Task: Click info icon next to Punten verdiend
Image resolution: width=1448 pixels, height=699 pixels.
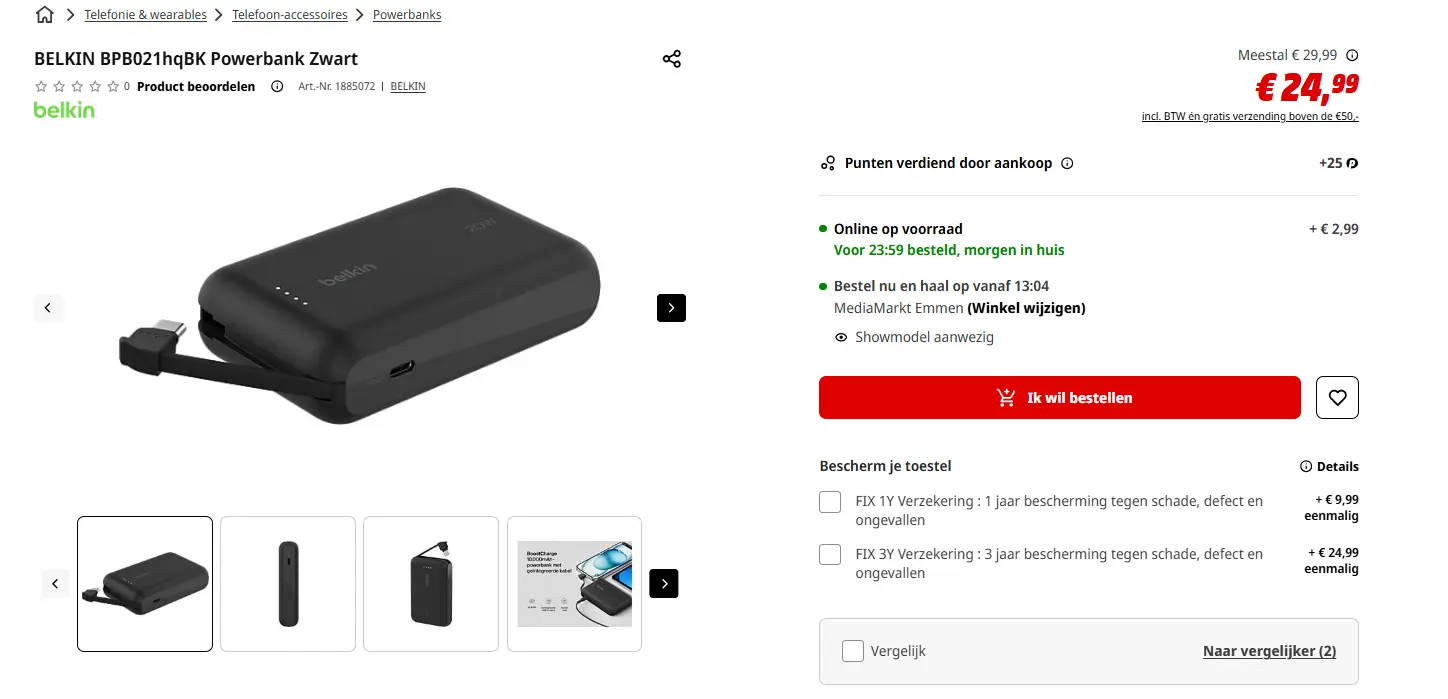Action: [1067, 163]
